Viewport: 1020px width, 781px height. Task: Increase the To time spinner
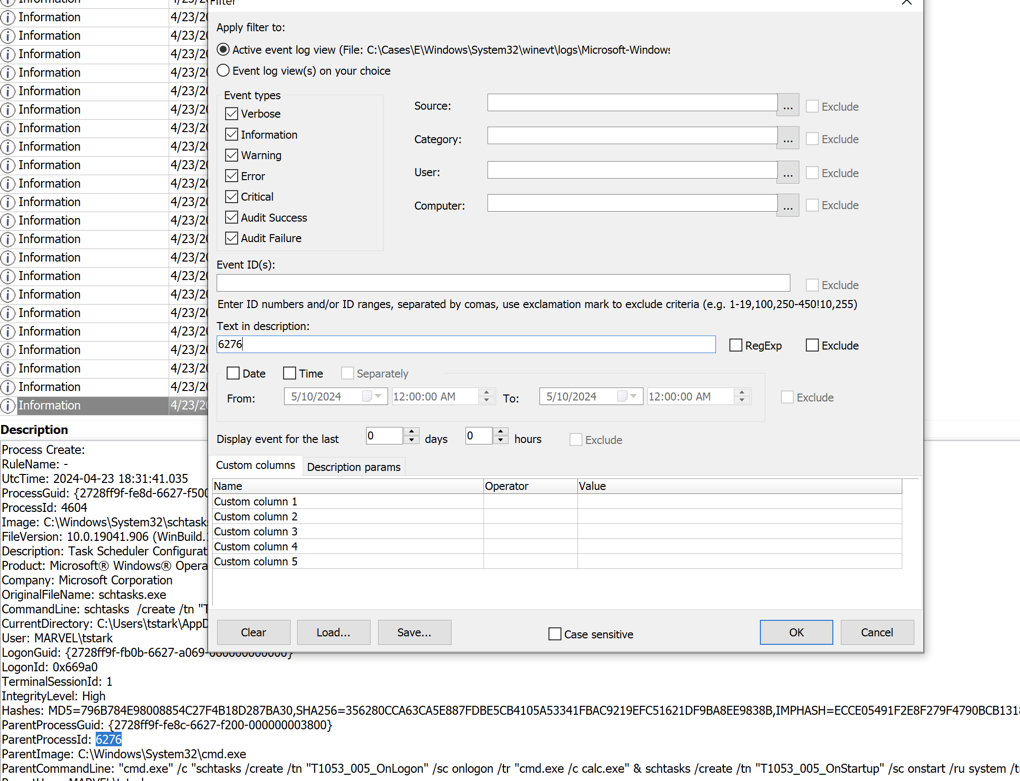coord(742,392)
